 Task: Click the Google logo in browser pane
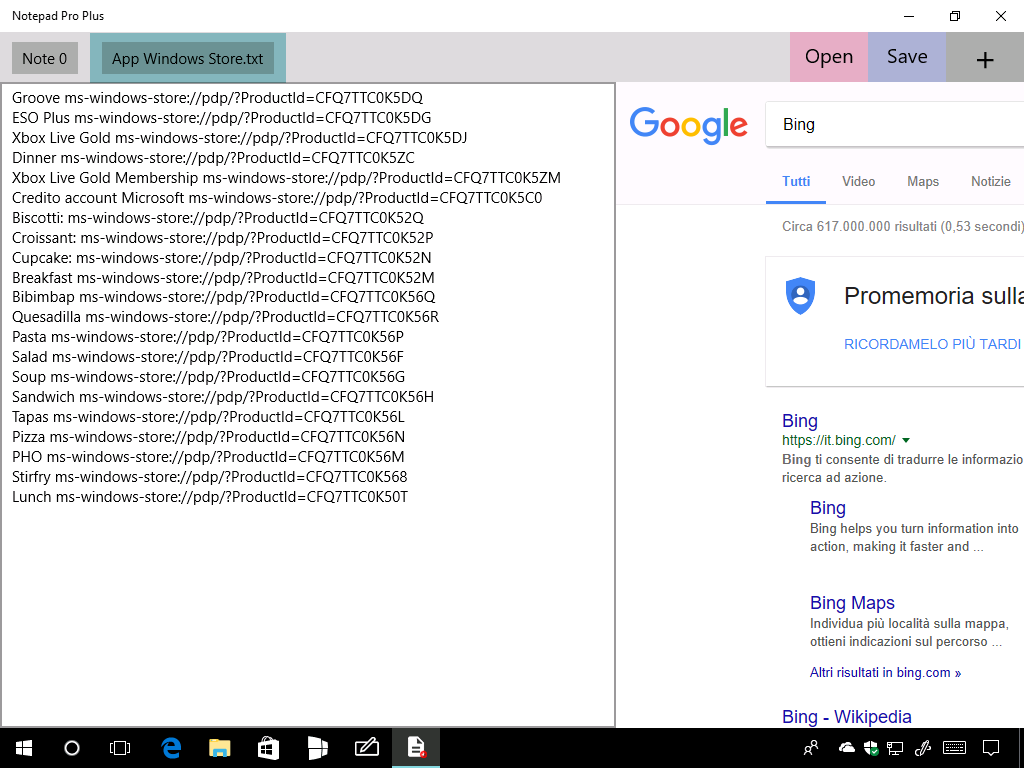688,125
